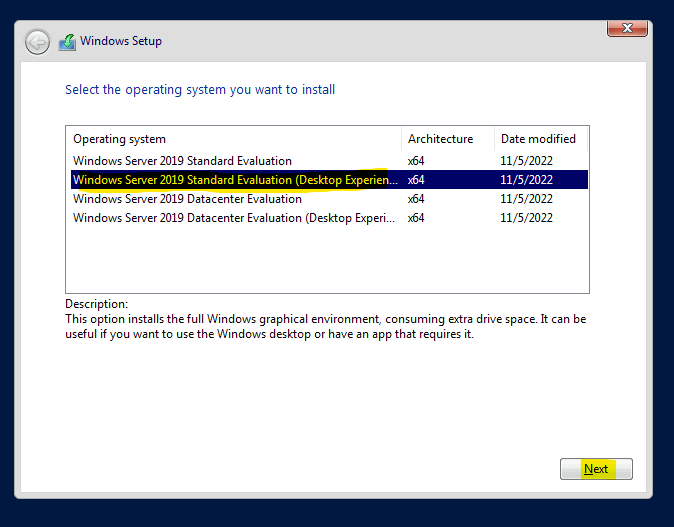Click 11/5/2022 in Datacenter Evaluation core row
The image size is (674, 527).
point(526,199)
